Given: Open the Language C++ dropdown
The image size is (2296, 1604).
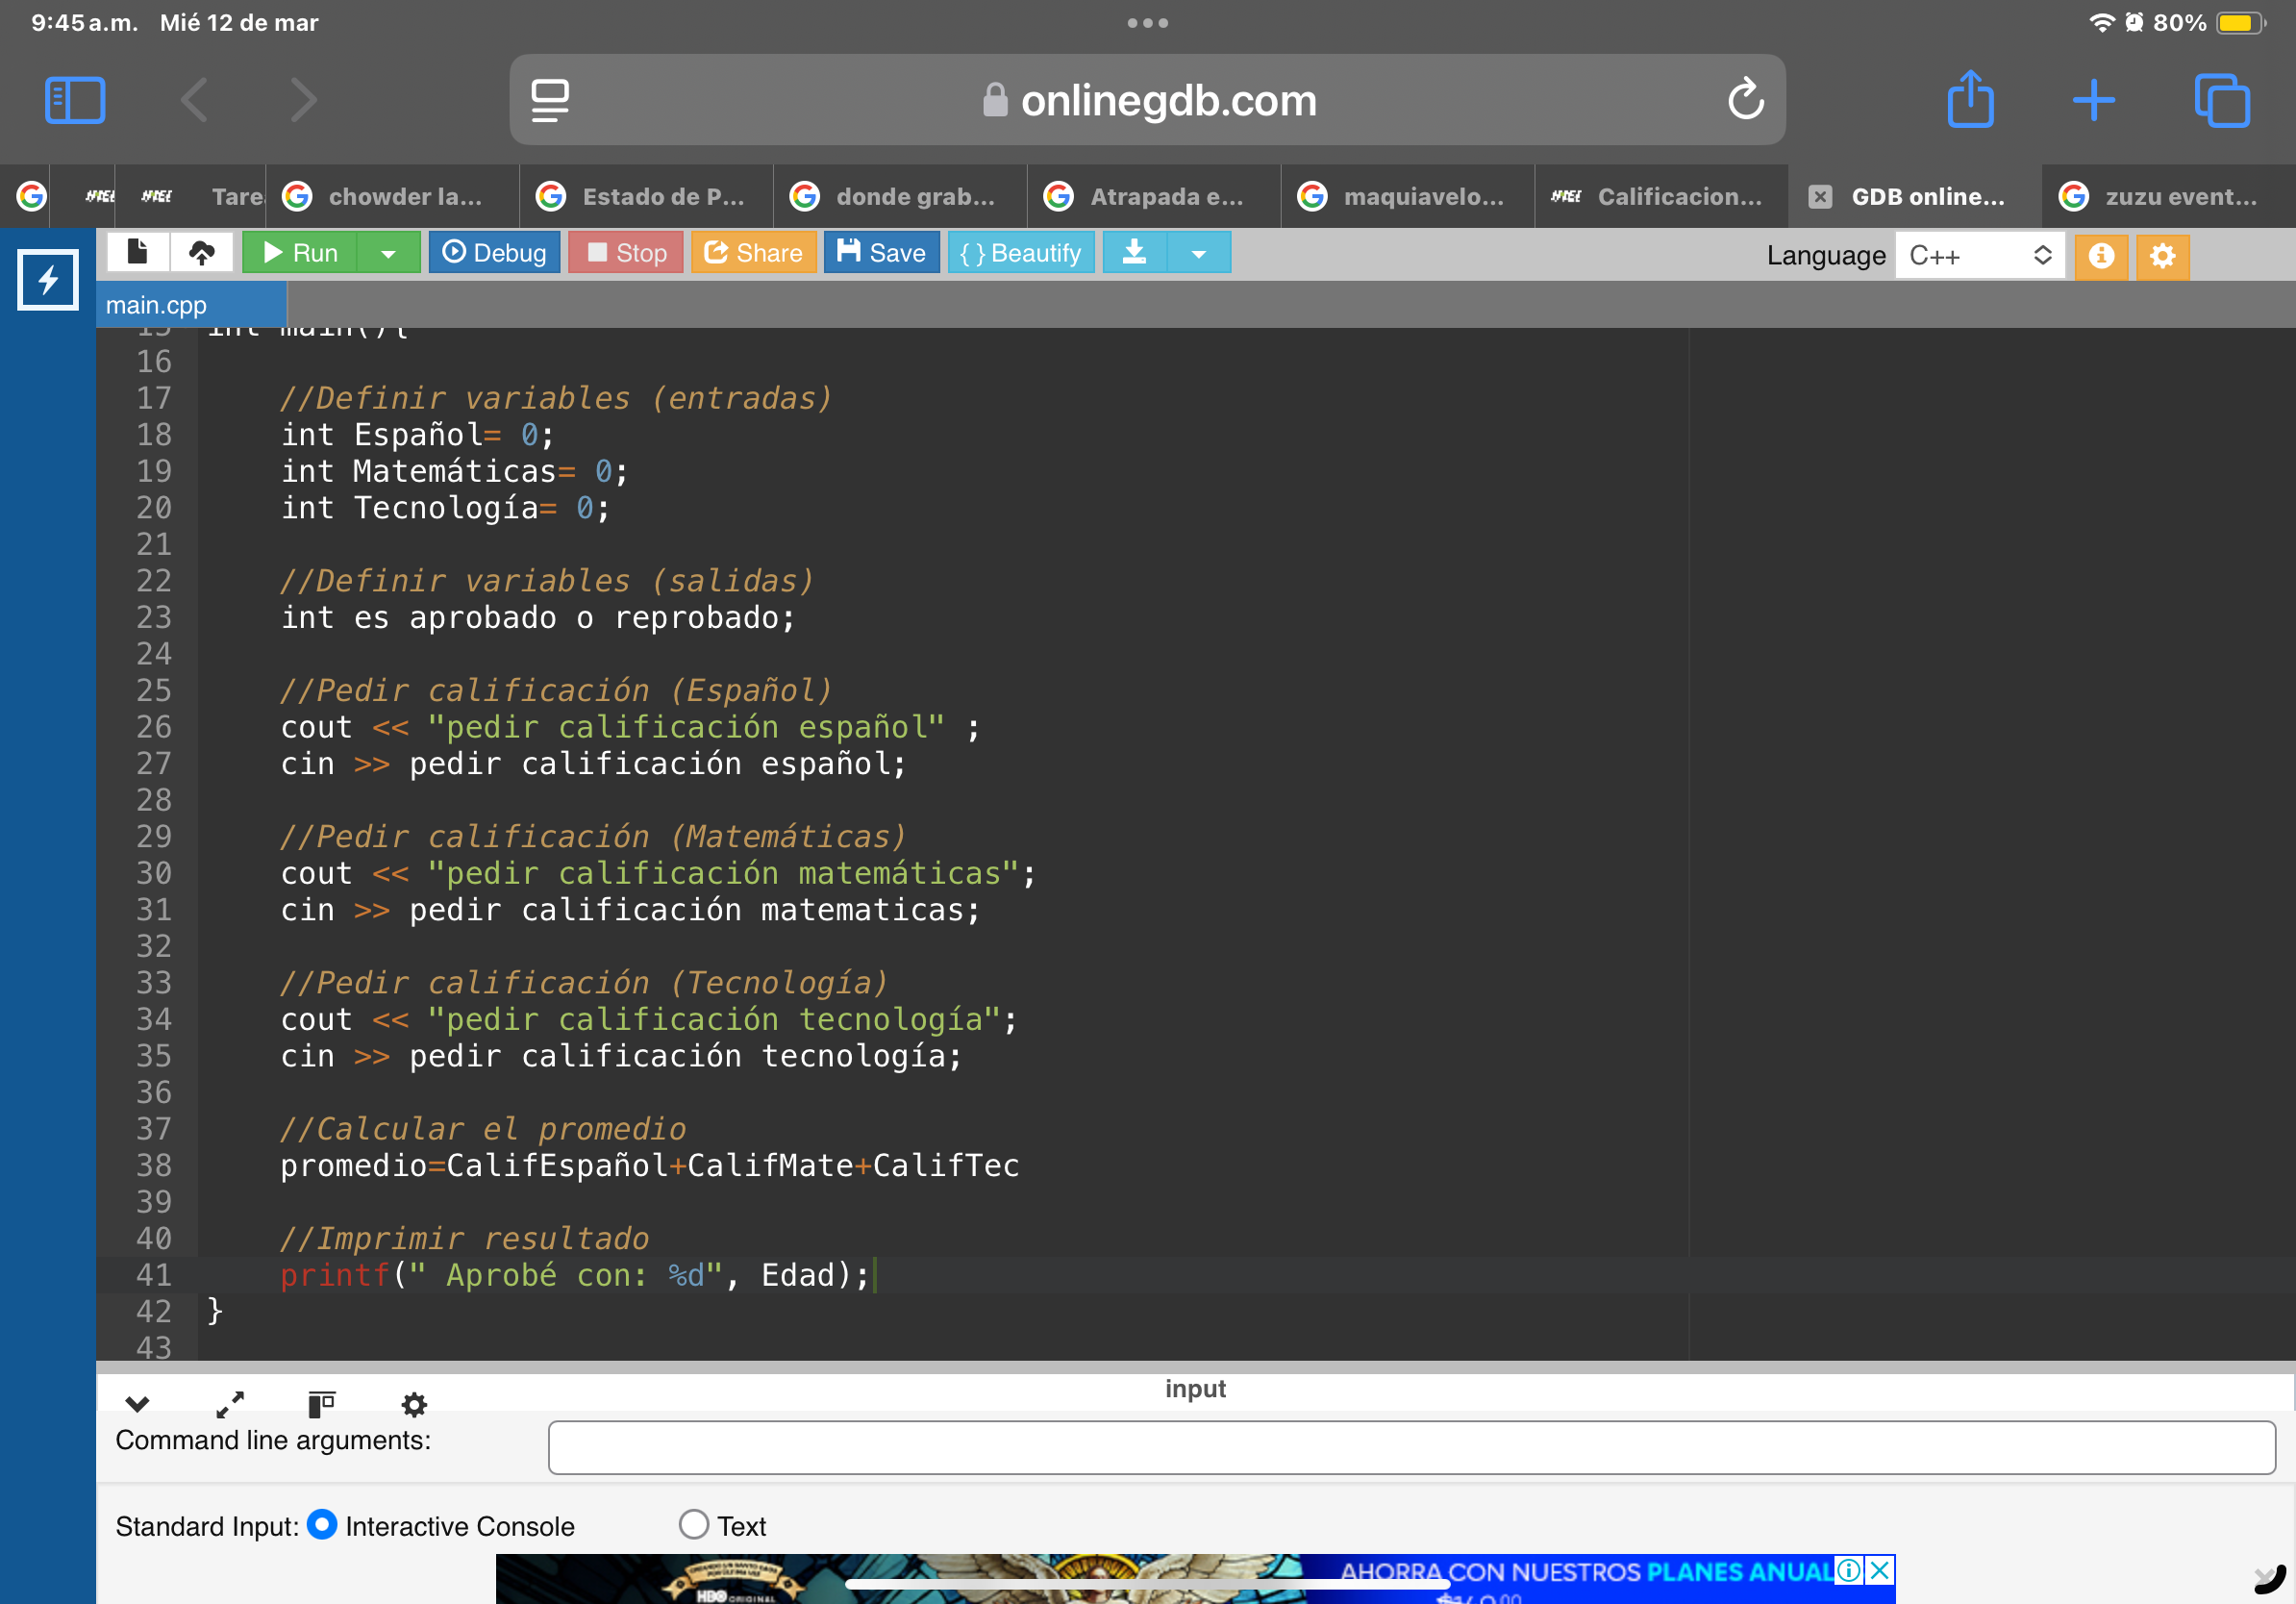Looking at the screenshot, I should [x=1978, y=256].
